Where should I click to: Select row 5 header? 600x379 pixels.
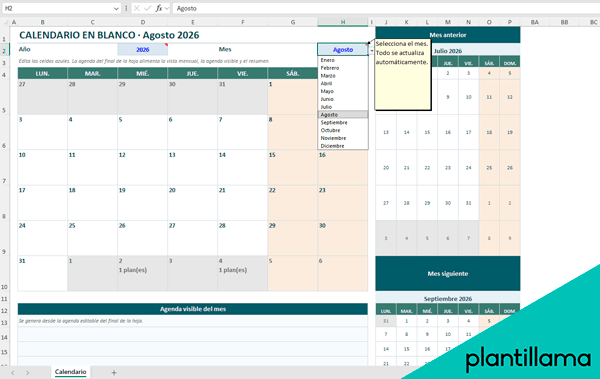coord(4,97)
